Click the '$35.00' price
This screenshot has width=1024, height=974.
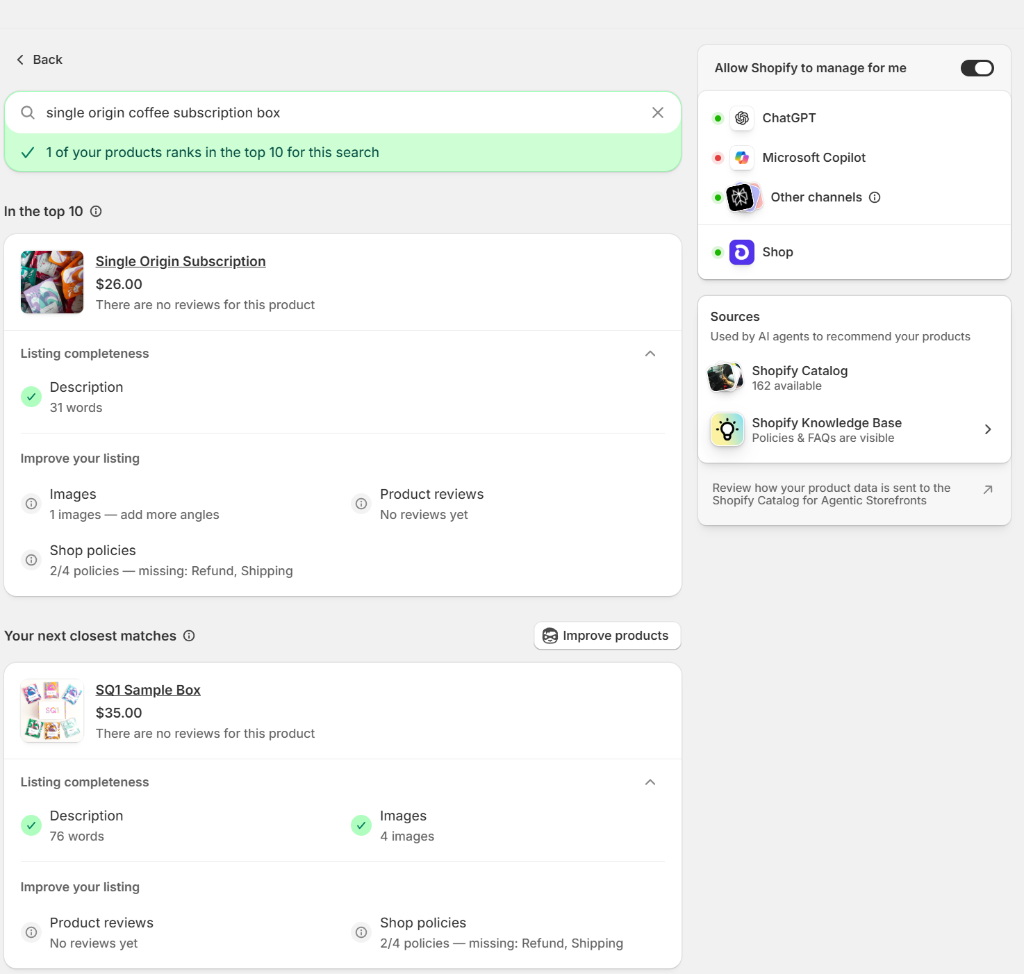pyautogui.click(x=119, y=713)
